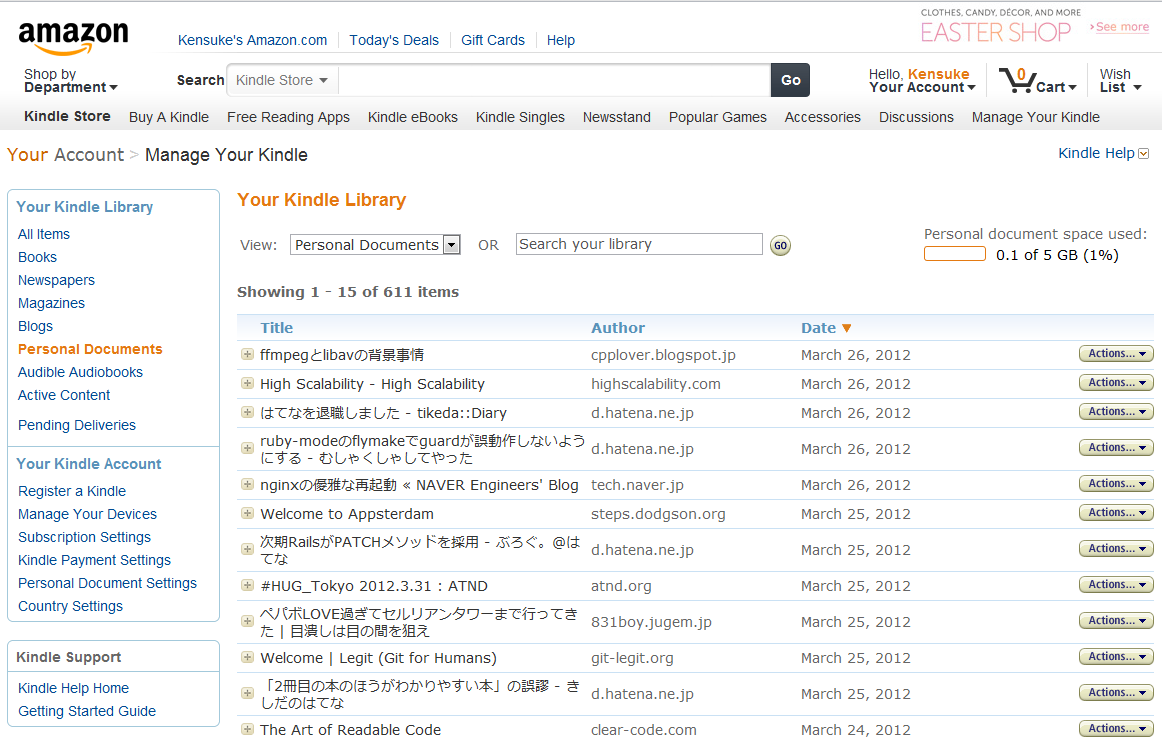Viewport: 1162px width, 741px height.
Task: Open the Kindle Store search category dropdown
Action: 282,80
